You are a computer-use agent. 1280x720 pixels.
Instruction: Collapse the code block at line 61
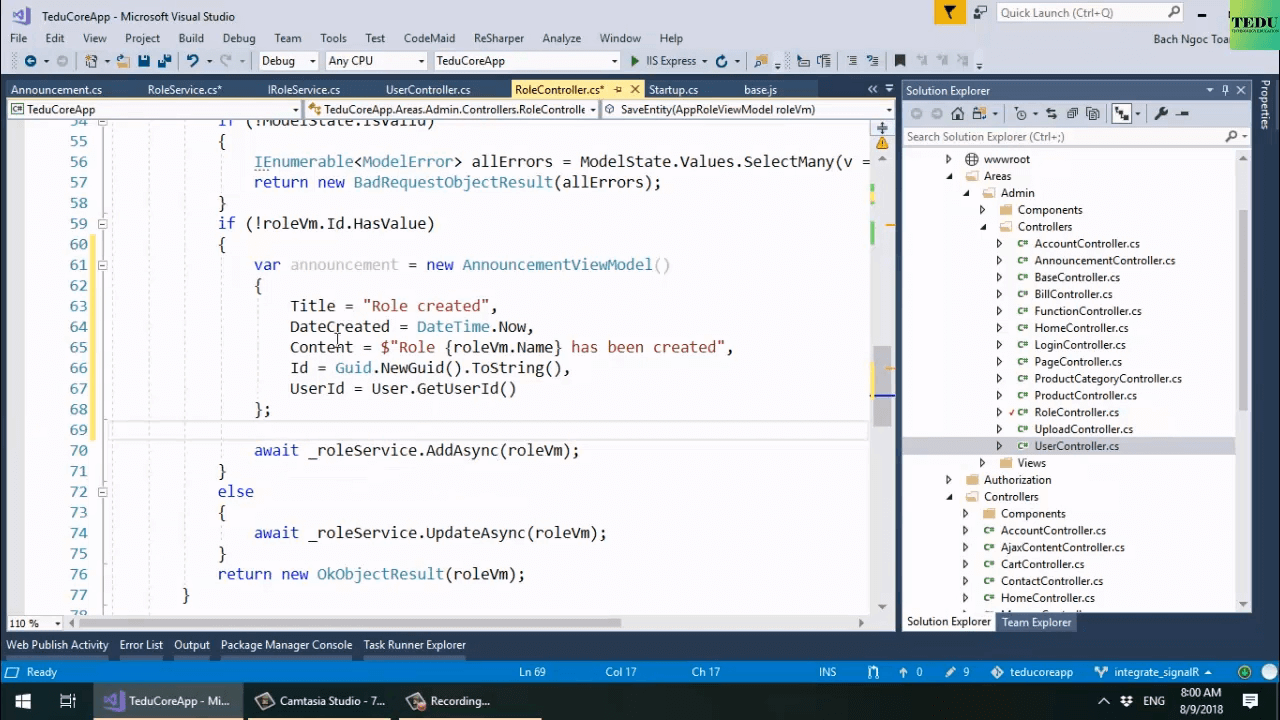(x=102, y=265)
